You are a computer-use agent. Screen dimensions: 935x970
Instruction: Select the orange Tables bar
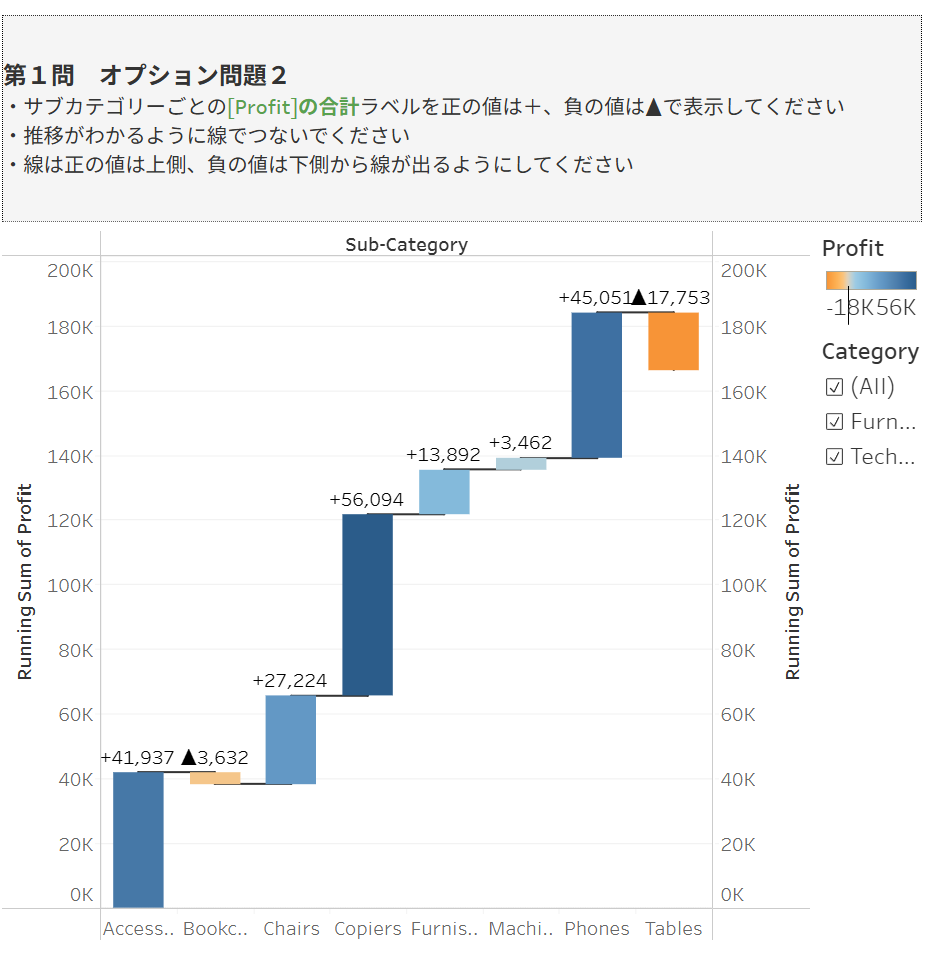coord(673,341)
